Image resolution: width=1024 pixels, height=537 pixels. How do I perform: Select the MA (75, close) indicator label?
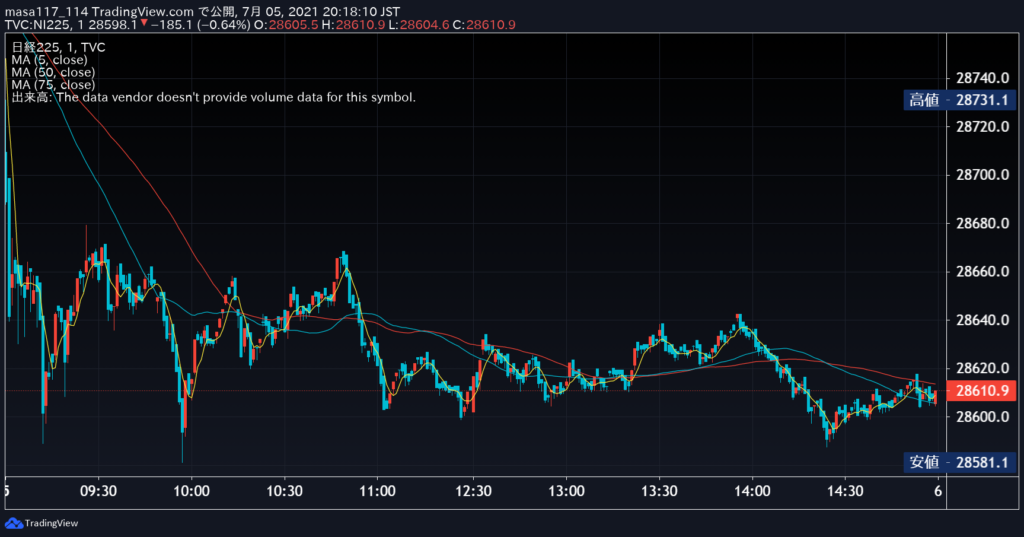click(x=53, y=85)
